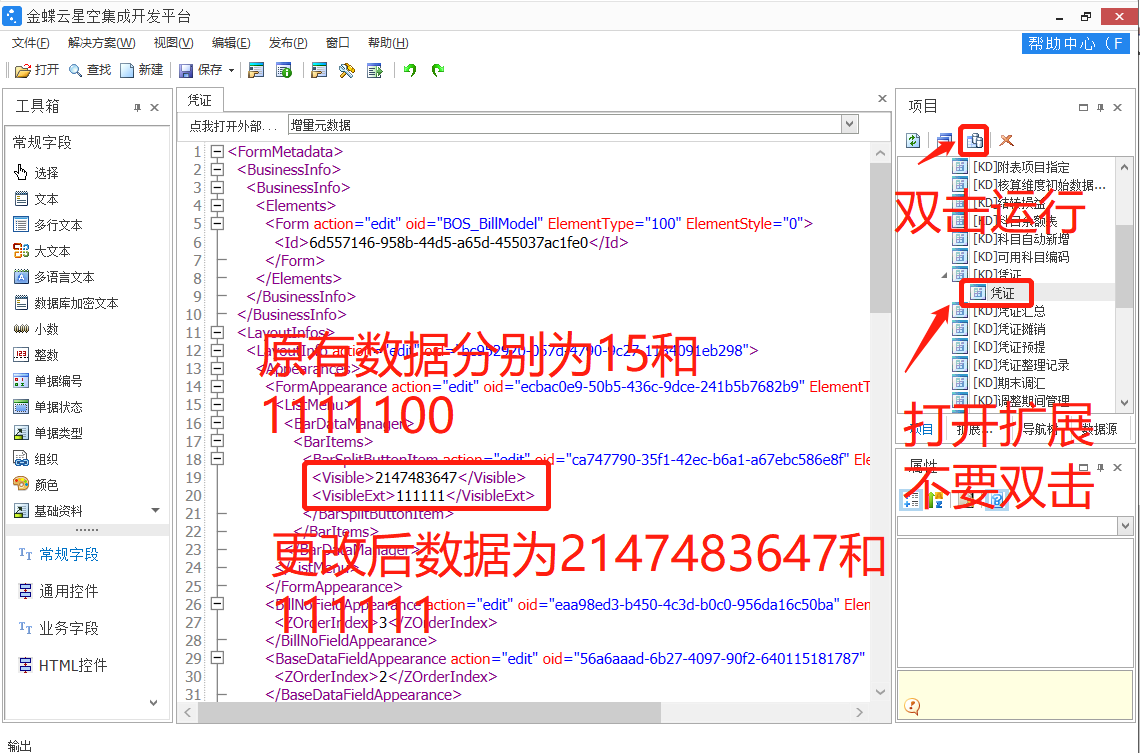This screenshot has height=753, width=1140.
Task: Collapse the LayoutInfos node on line 11
Action: [x=217, y=332]
